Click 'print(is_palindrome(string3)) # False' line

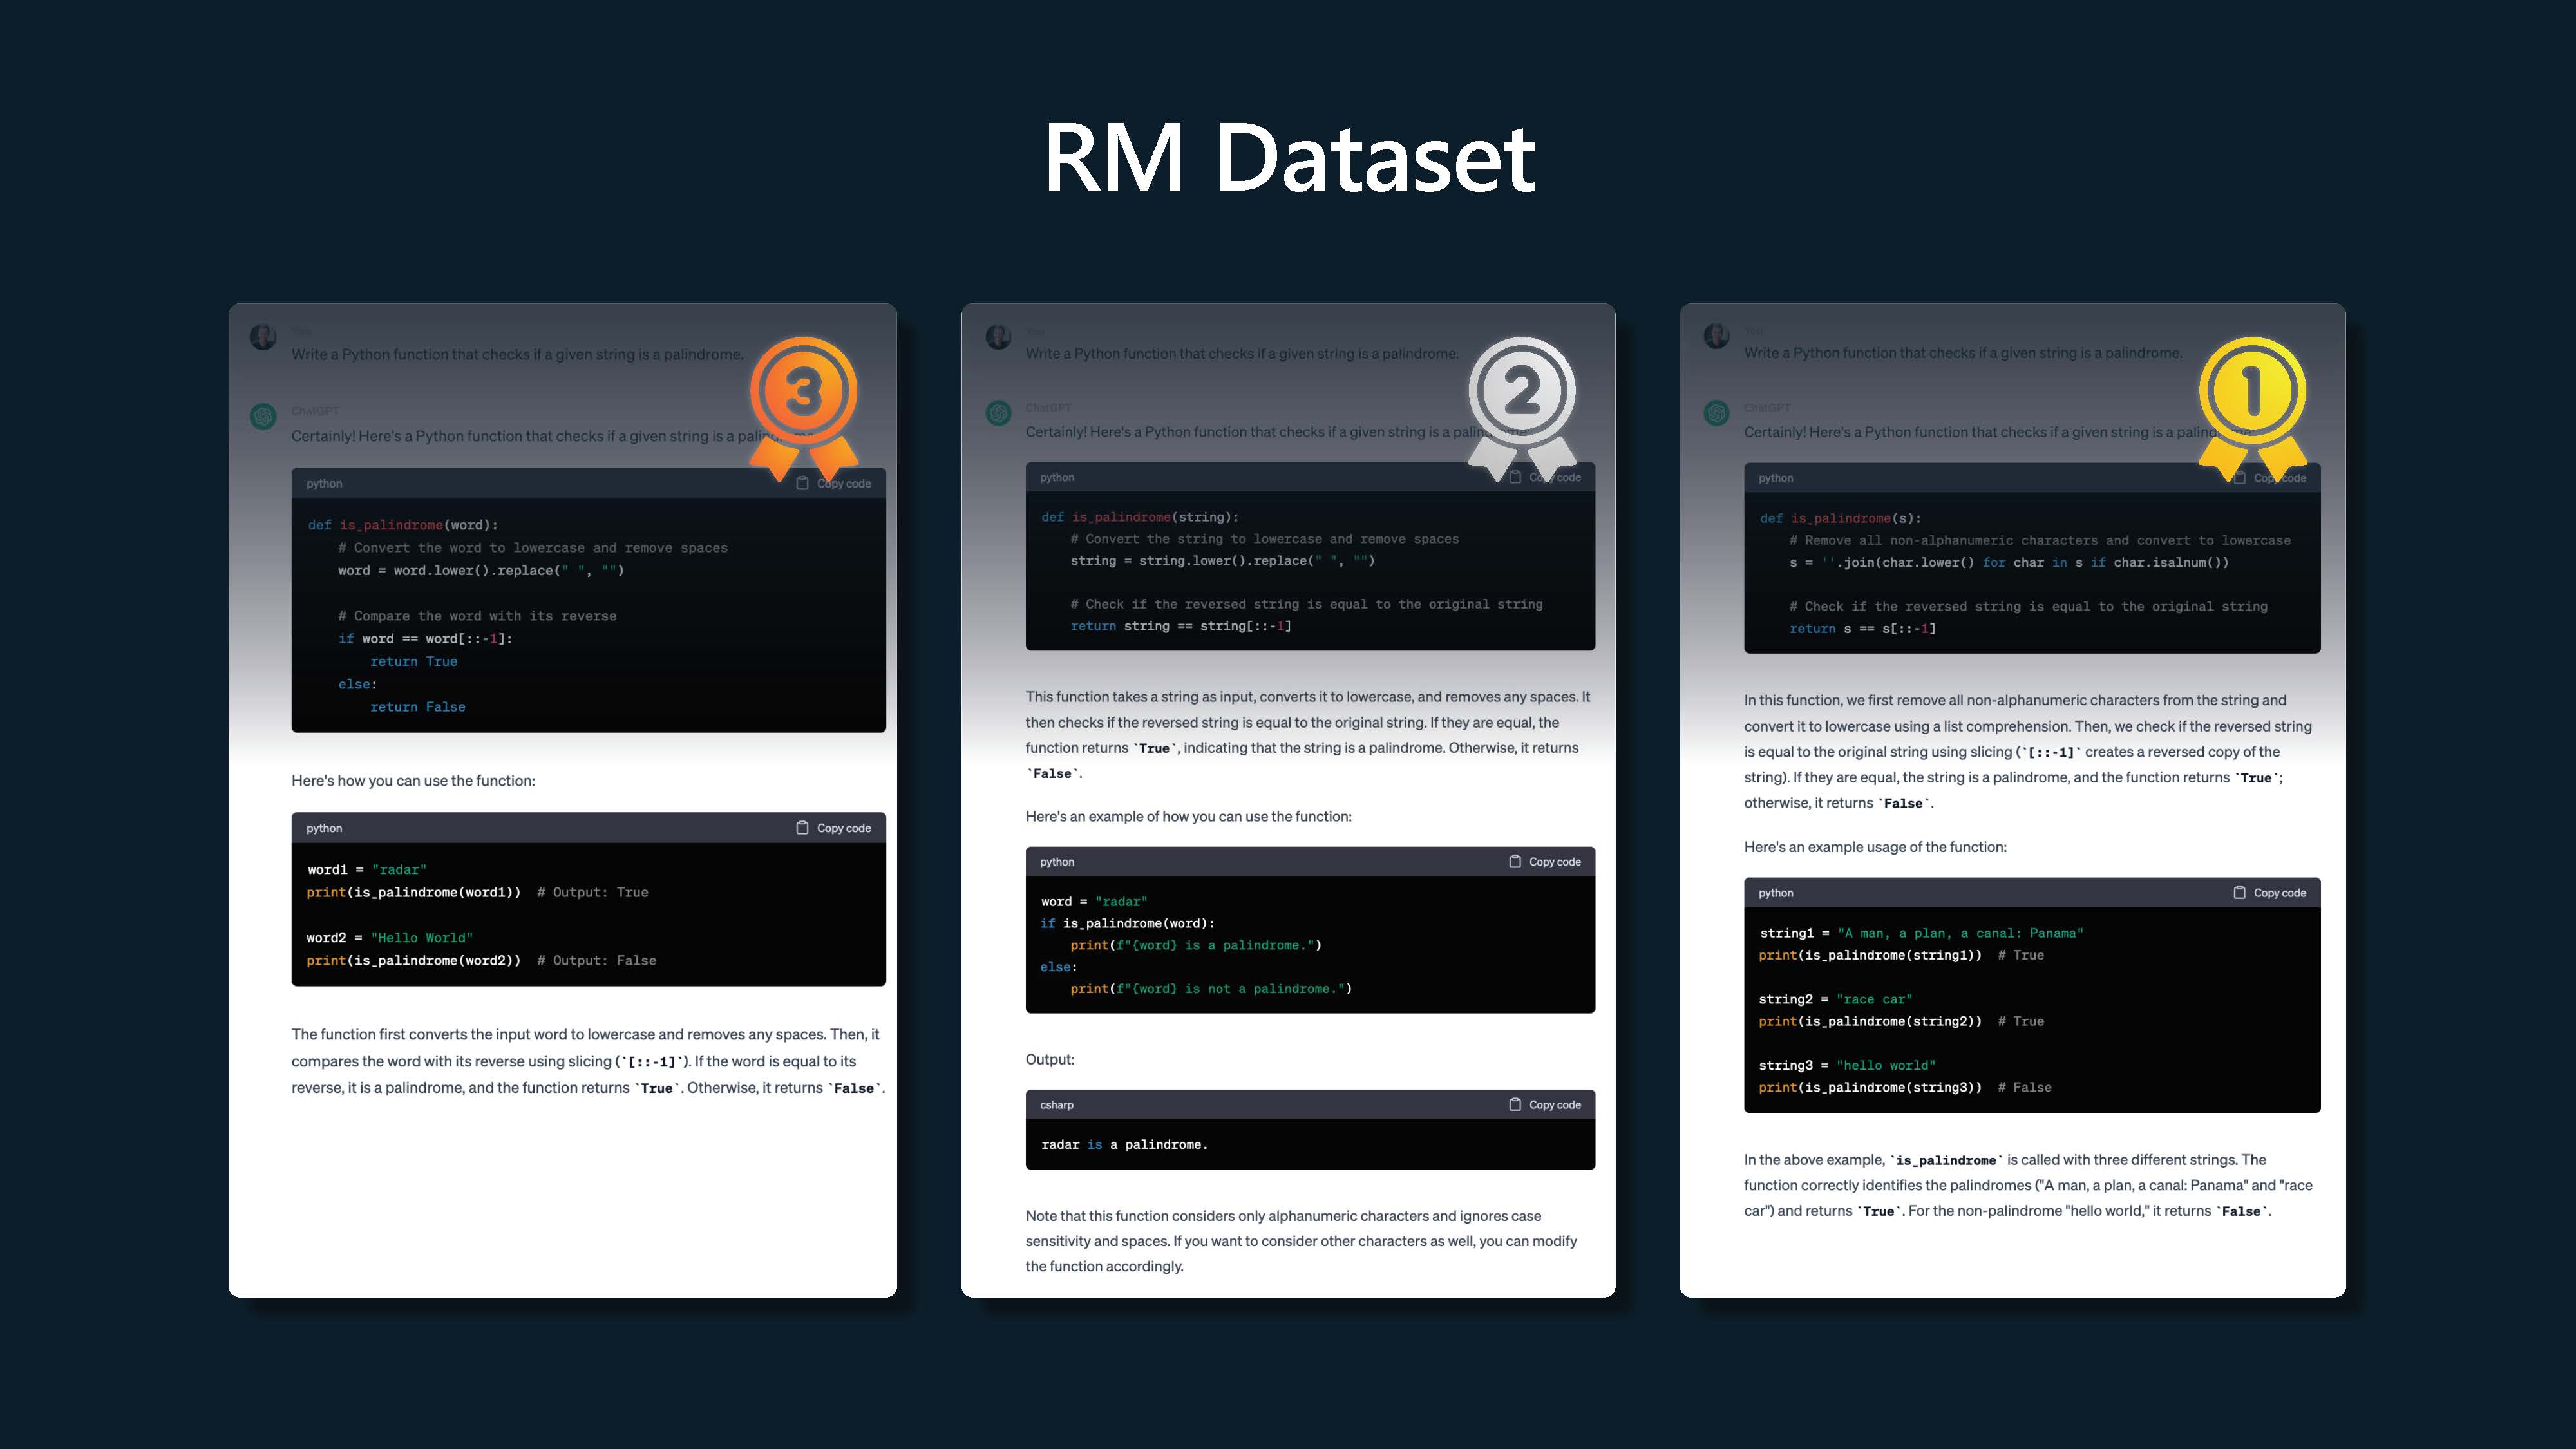point(1905,1087)
